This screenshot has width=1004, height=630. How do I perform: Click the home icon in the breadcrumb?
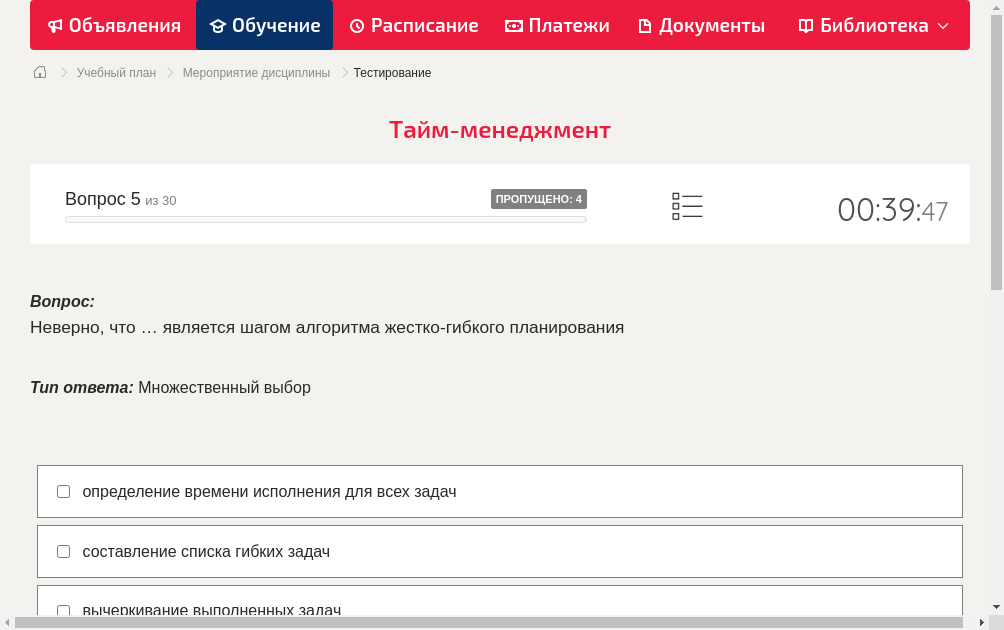(x=39, y=72)
